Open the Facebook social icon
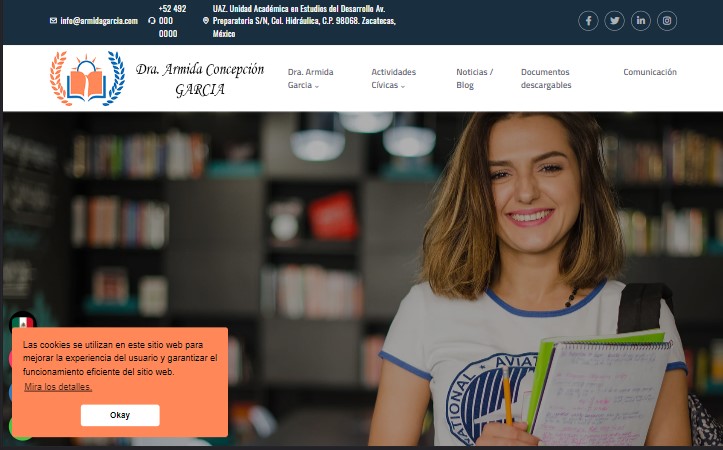Image resolution: width=723 pixels, height=450 pixels. click(588, 21)
